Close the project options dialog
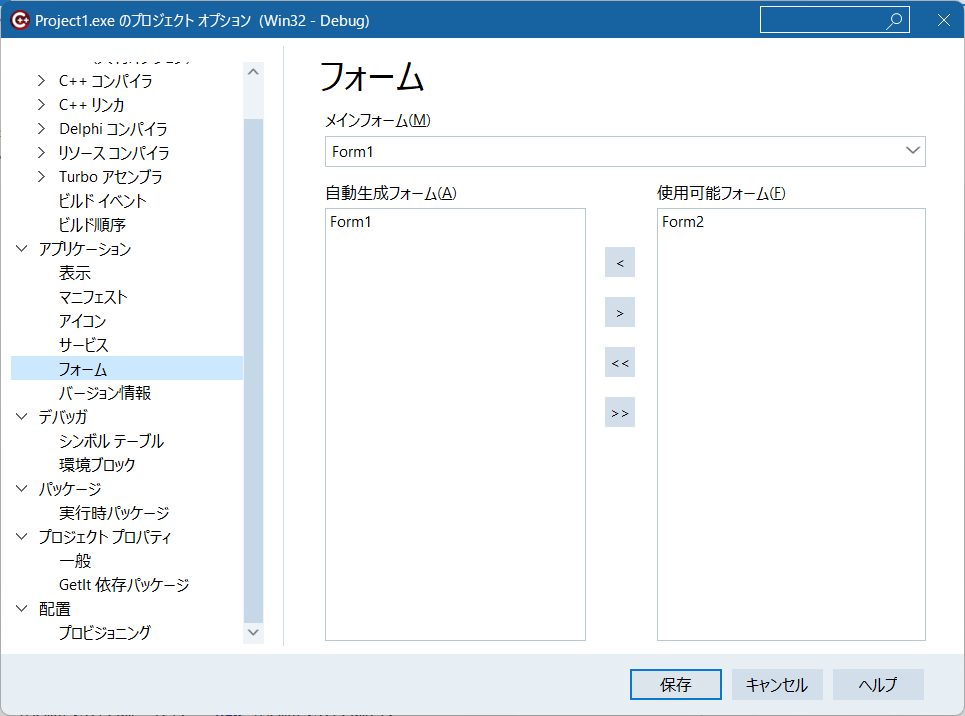 (x=943, y=20)
